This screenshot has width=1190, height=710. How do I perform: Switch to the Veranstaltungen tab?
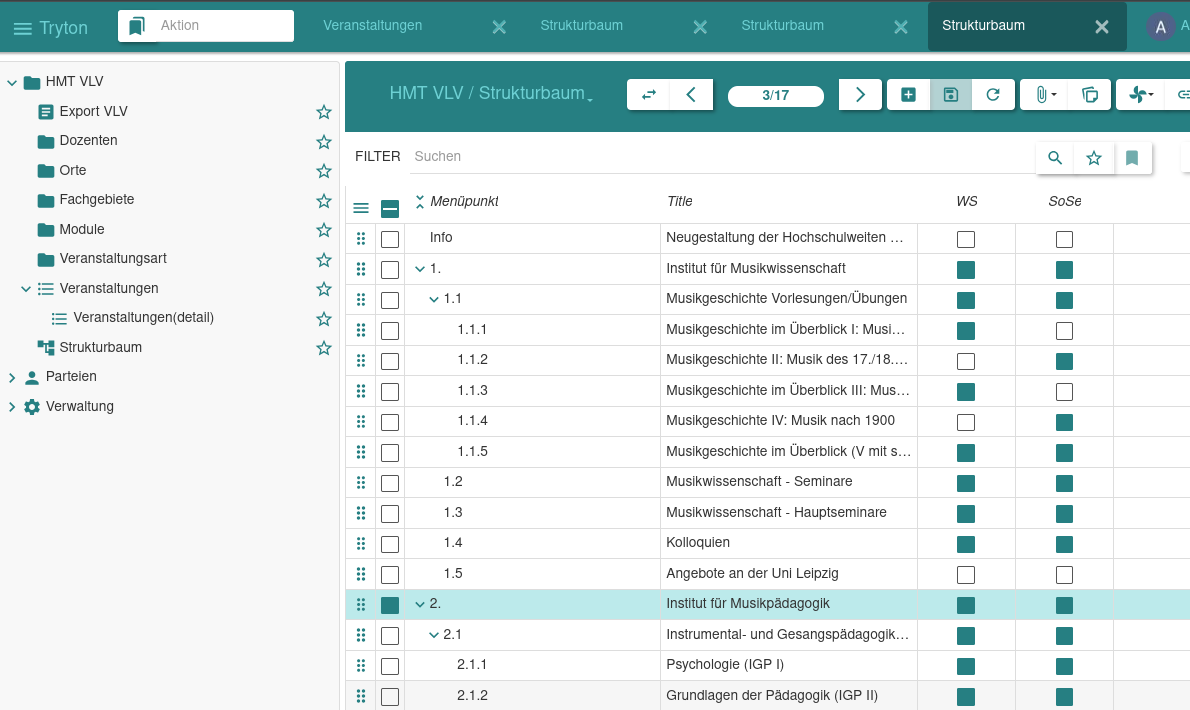click(x=372, y=26)
